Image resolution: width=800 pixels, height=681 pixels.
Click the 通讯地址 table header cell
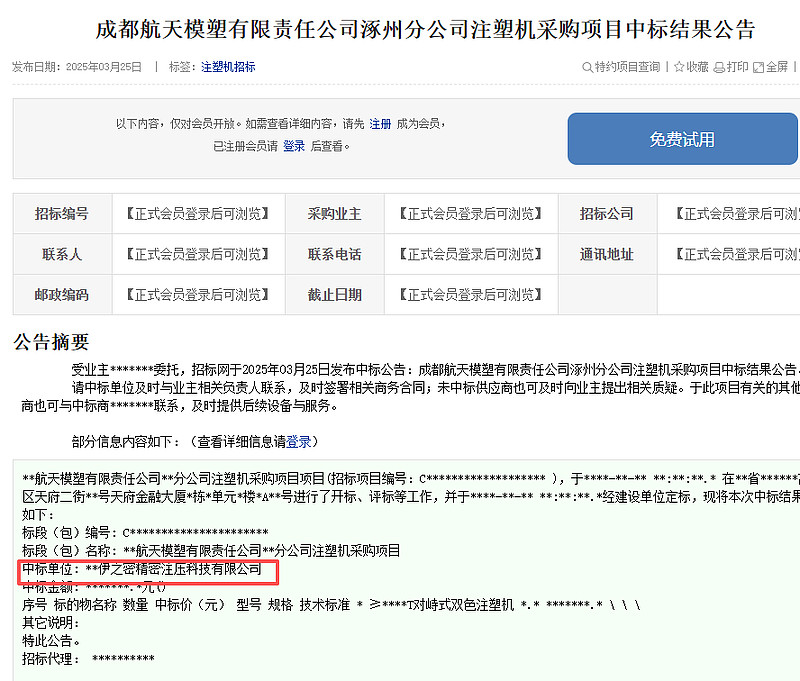click(x=607, y=254)
